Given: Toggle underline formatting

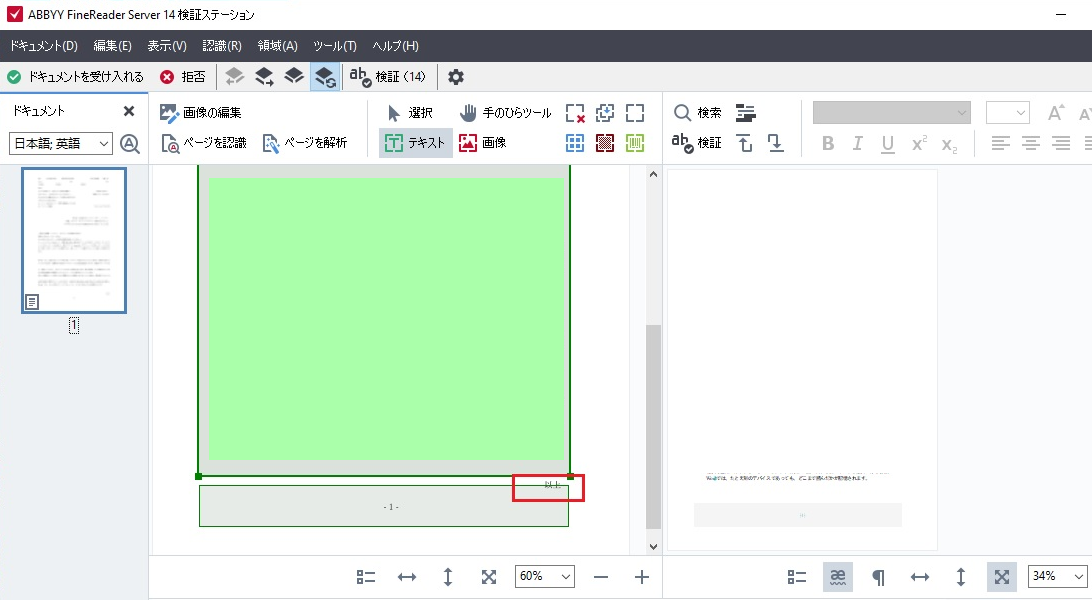Looking at the screenshot, I should tap(887, 143).
